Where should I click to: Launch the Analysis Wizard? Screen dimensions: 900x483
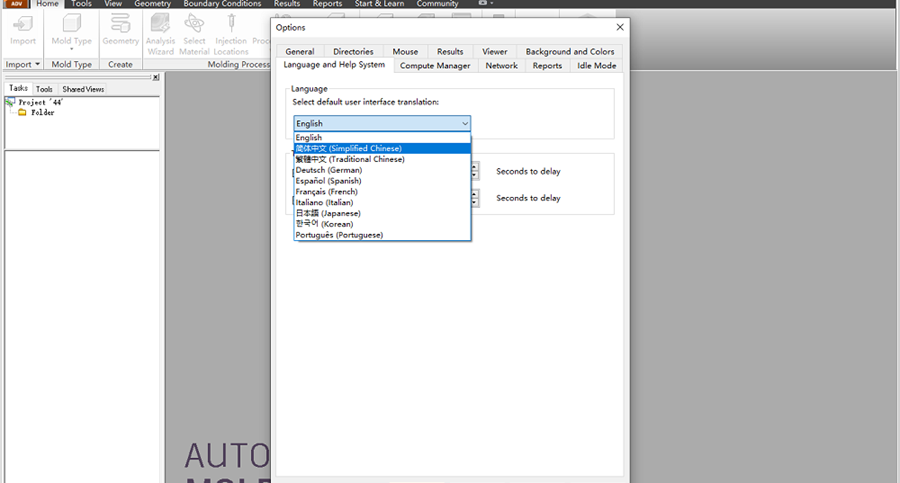point(160,34)
